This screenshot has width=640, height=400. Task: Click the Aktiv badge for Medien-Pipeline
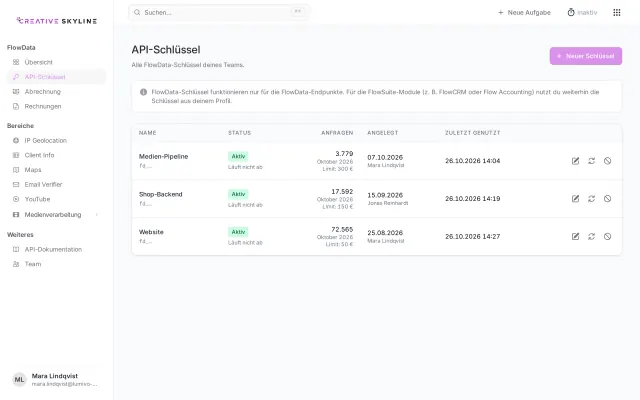238,156
